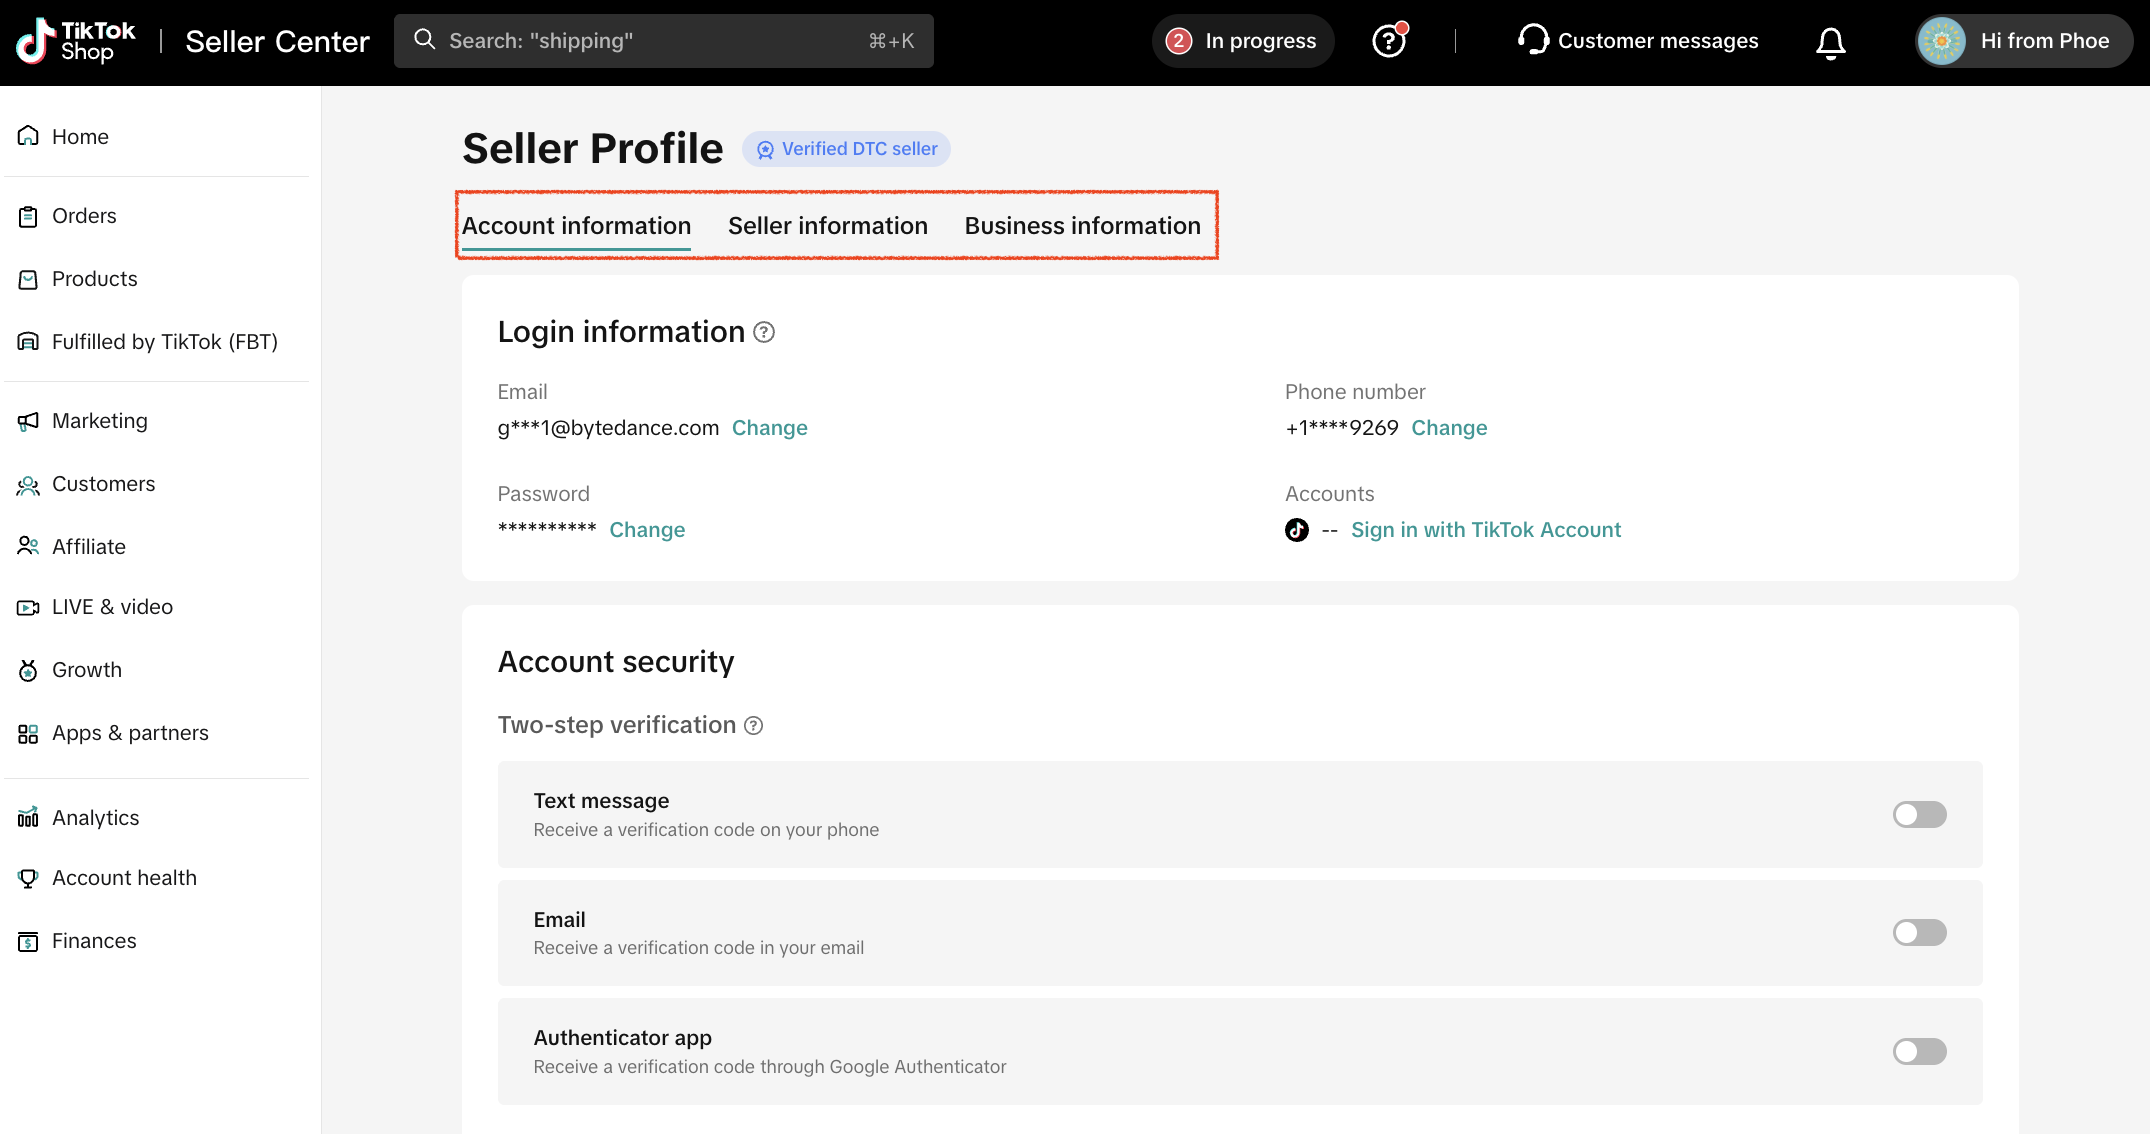Click the notification bell icon
Screen dimensions: 2150x1134
click(x=1830, y=42)
